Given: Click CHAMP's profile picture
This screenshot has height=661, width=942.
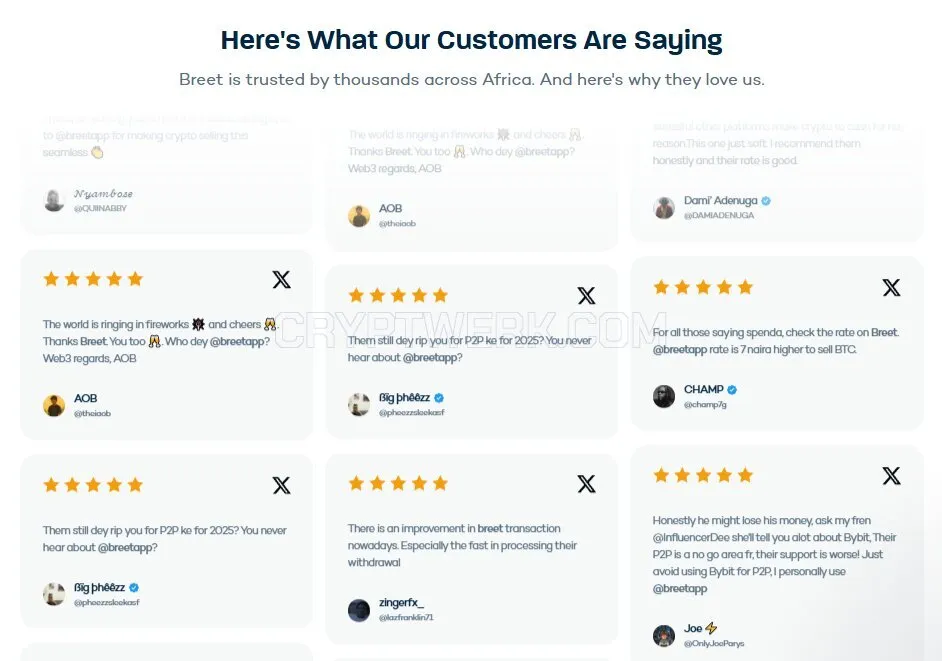Looking at the screenshot, I should pos(664,397).
